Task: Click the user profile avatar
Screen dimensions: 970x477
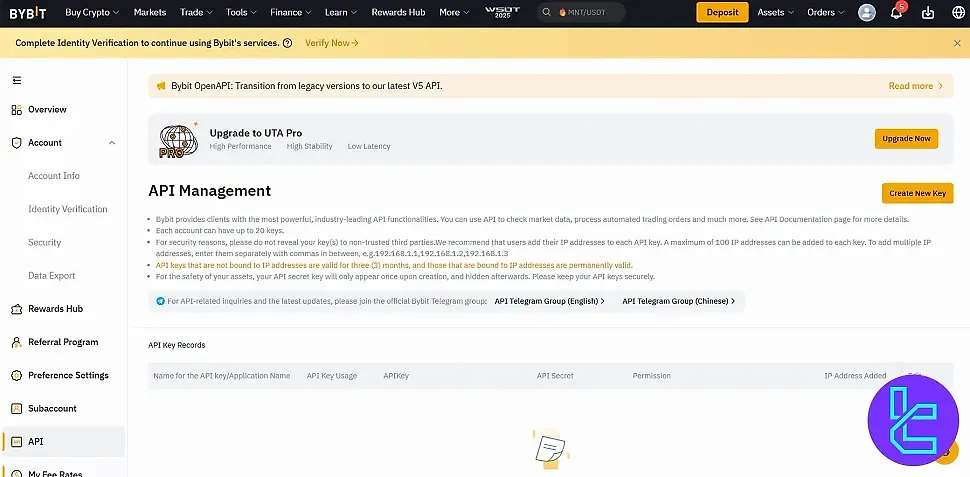Action: (x=867, y=13)
